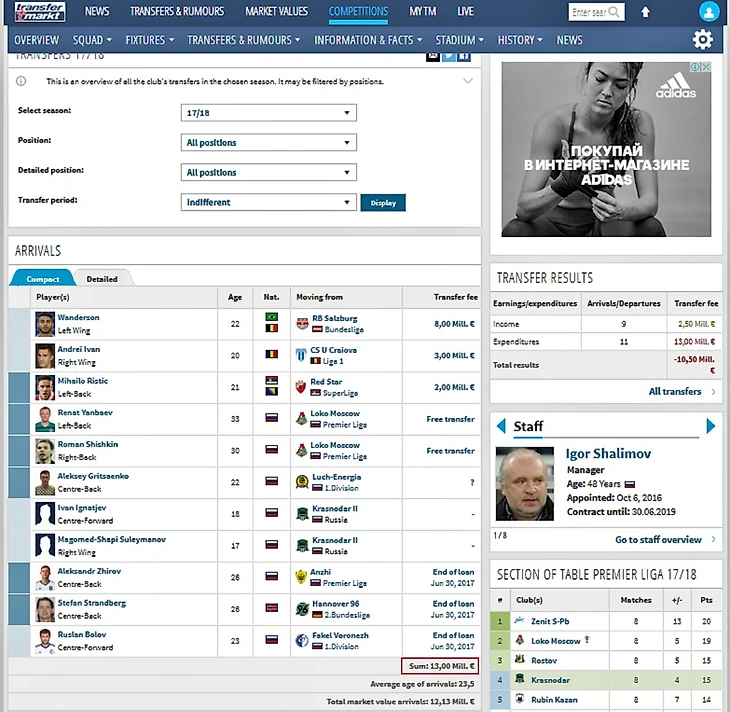The height and width of the screenshot is (712, 730).
Task: Open the Select season dropdown
Action: [x=268, y=113]
